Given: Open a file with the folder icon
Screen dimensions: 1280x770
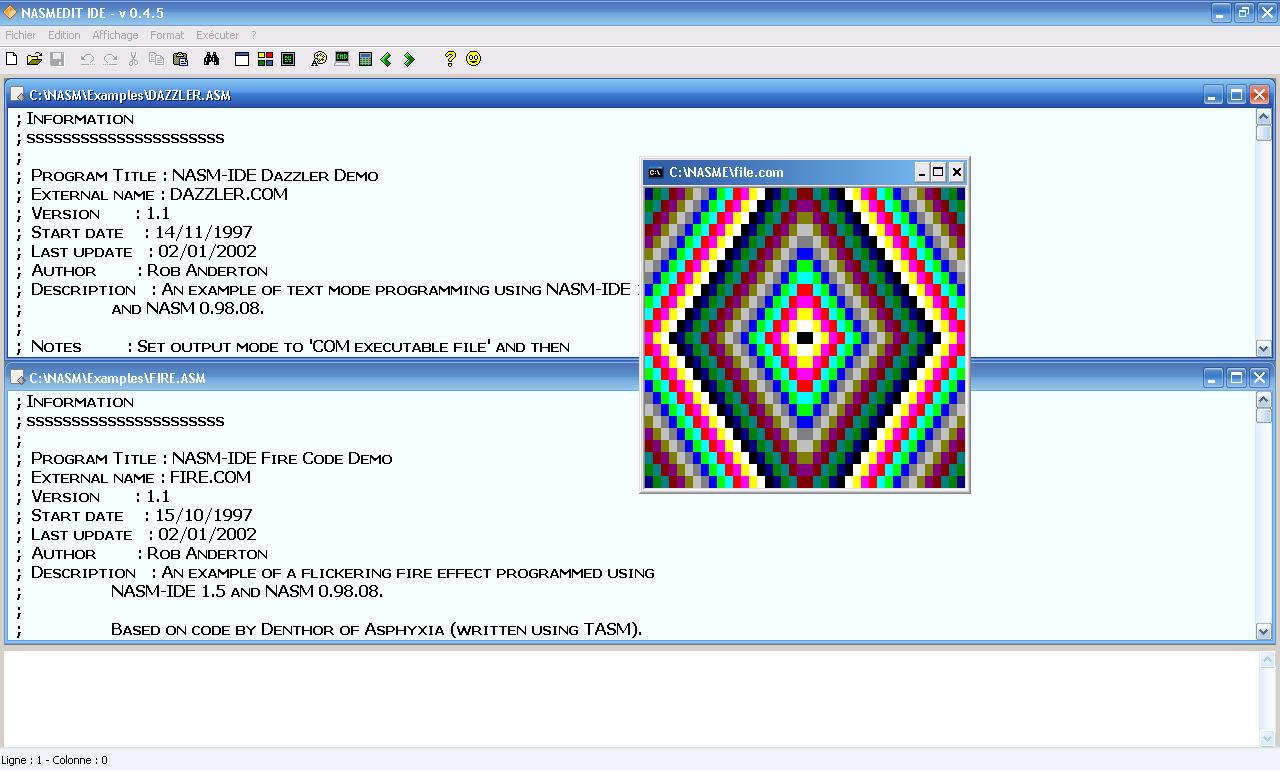Looking at the screenshot, I should [x=33, y=59].
